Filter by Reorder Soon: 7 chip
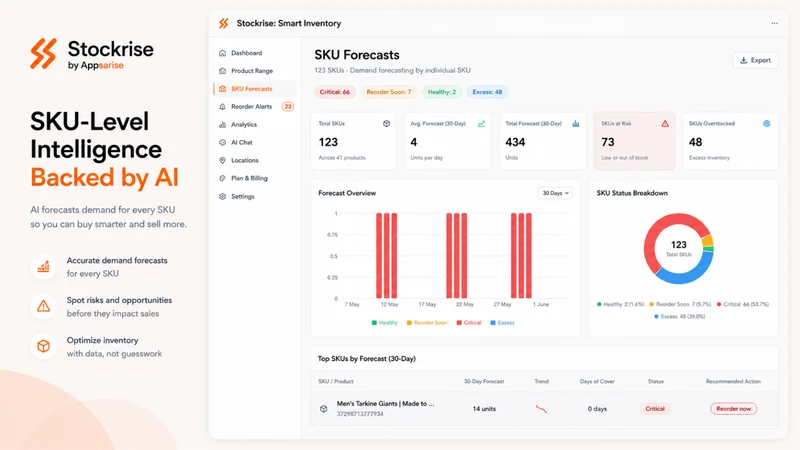 389,92
